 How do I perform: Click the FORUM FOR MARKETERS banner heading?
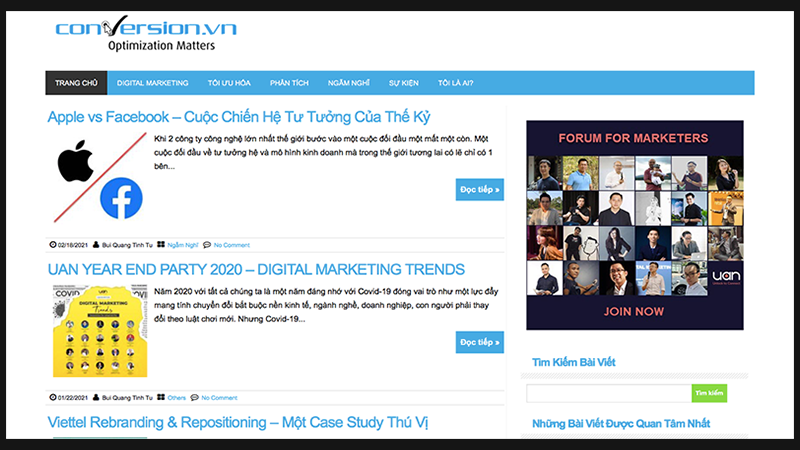point(633,138)
